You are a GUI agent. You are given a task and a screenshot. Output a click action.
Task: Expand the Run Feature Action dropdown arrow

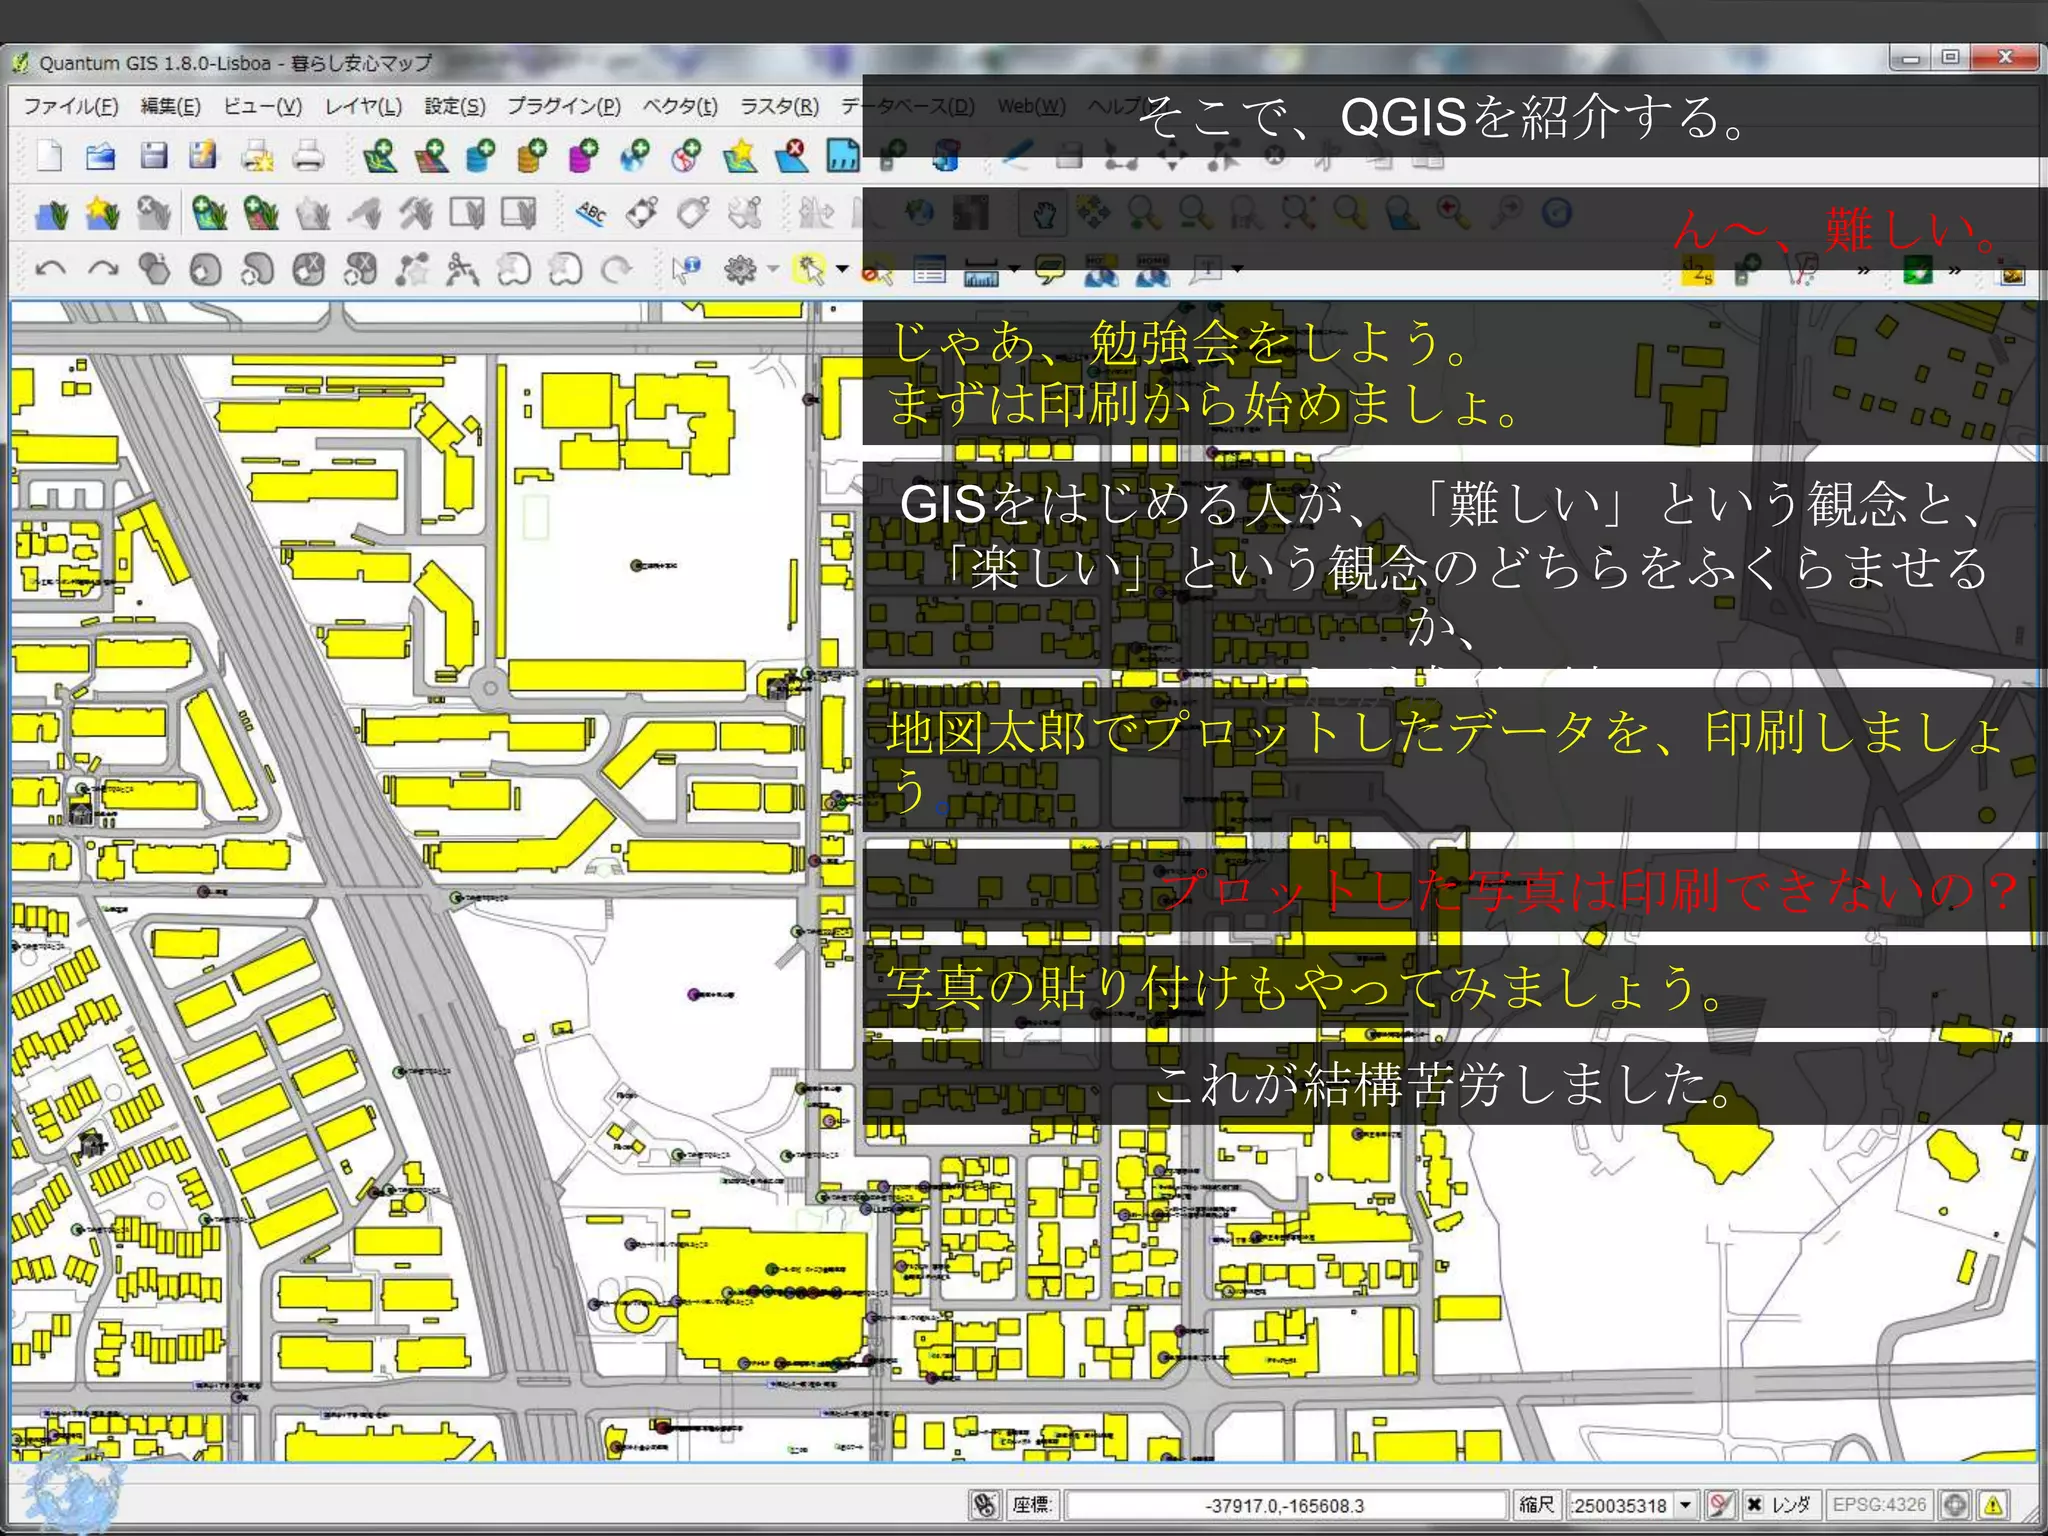point(773,269)
